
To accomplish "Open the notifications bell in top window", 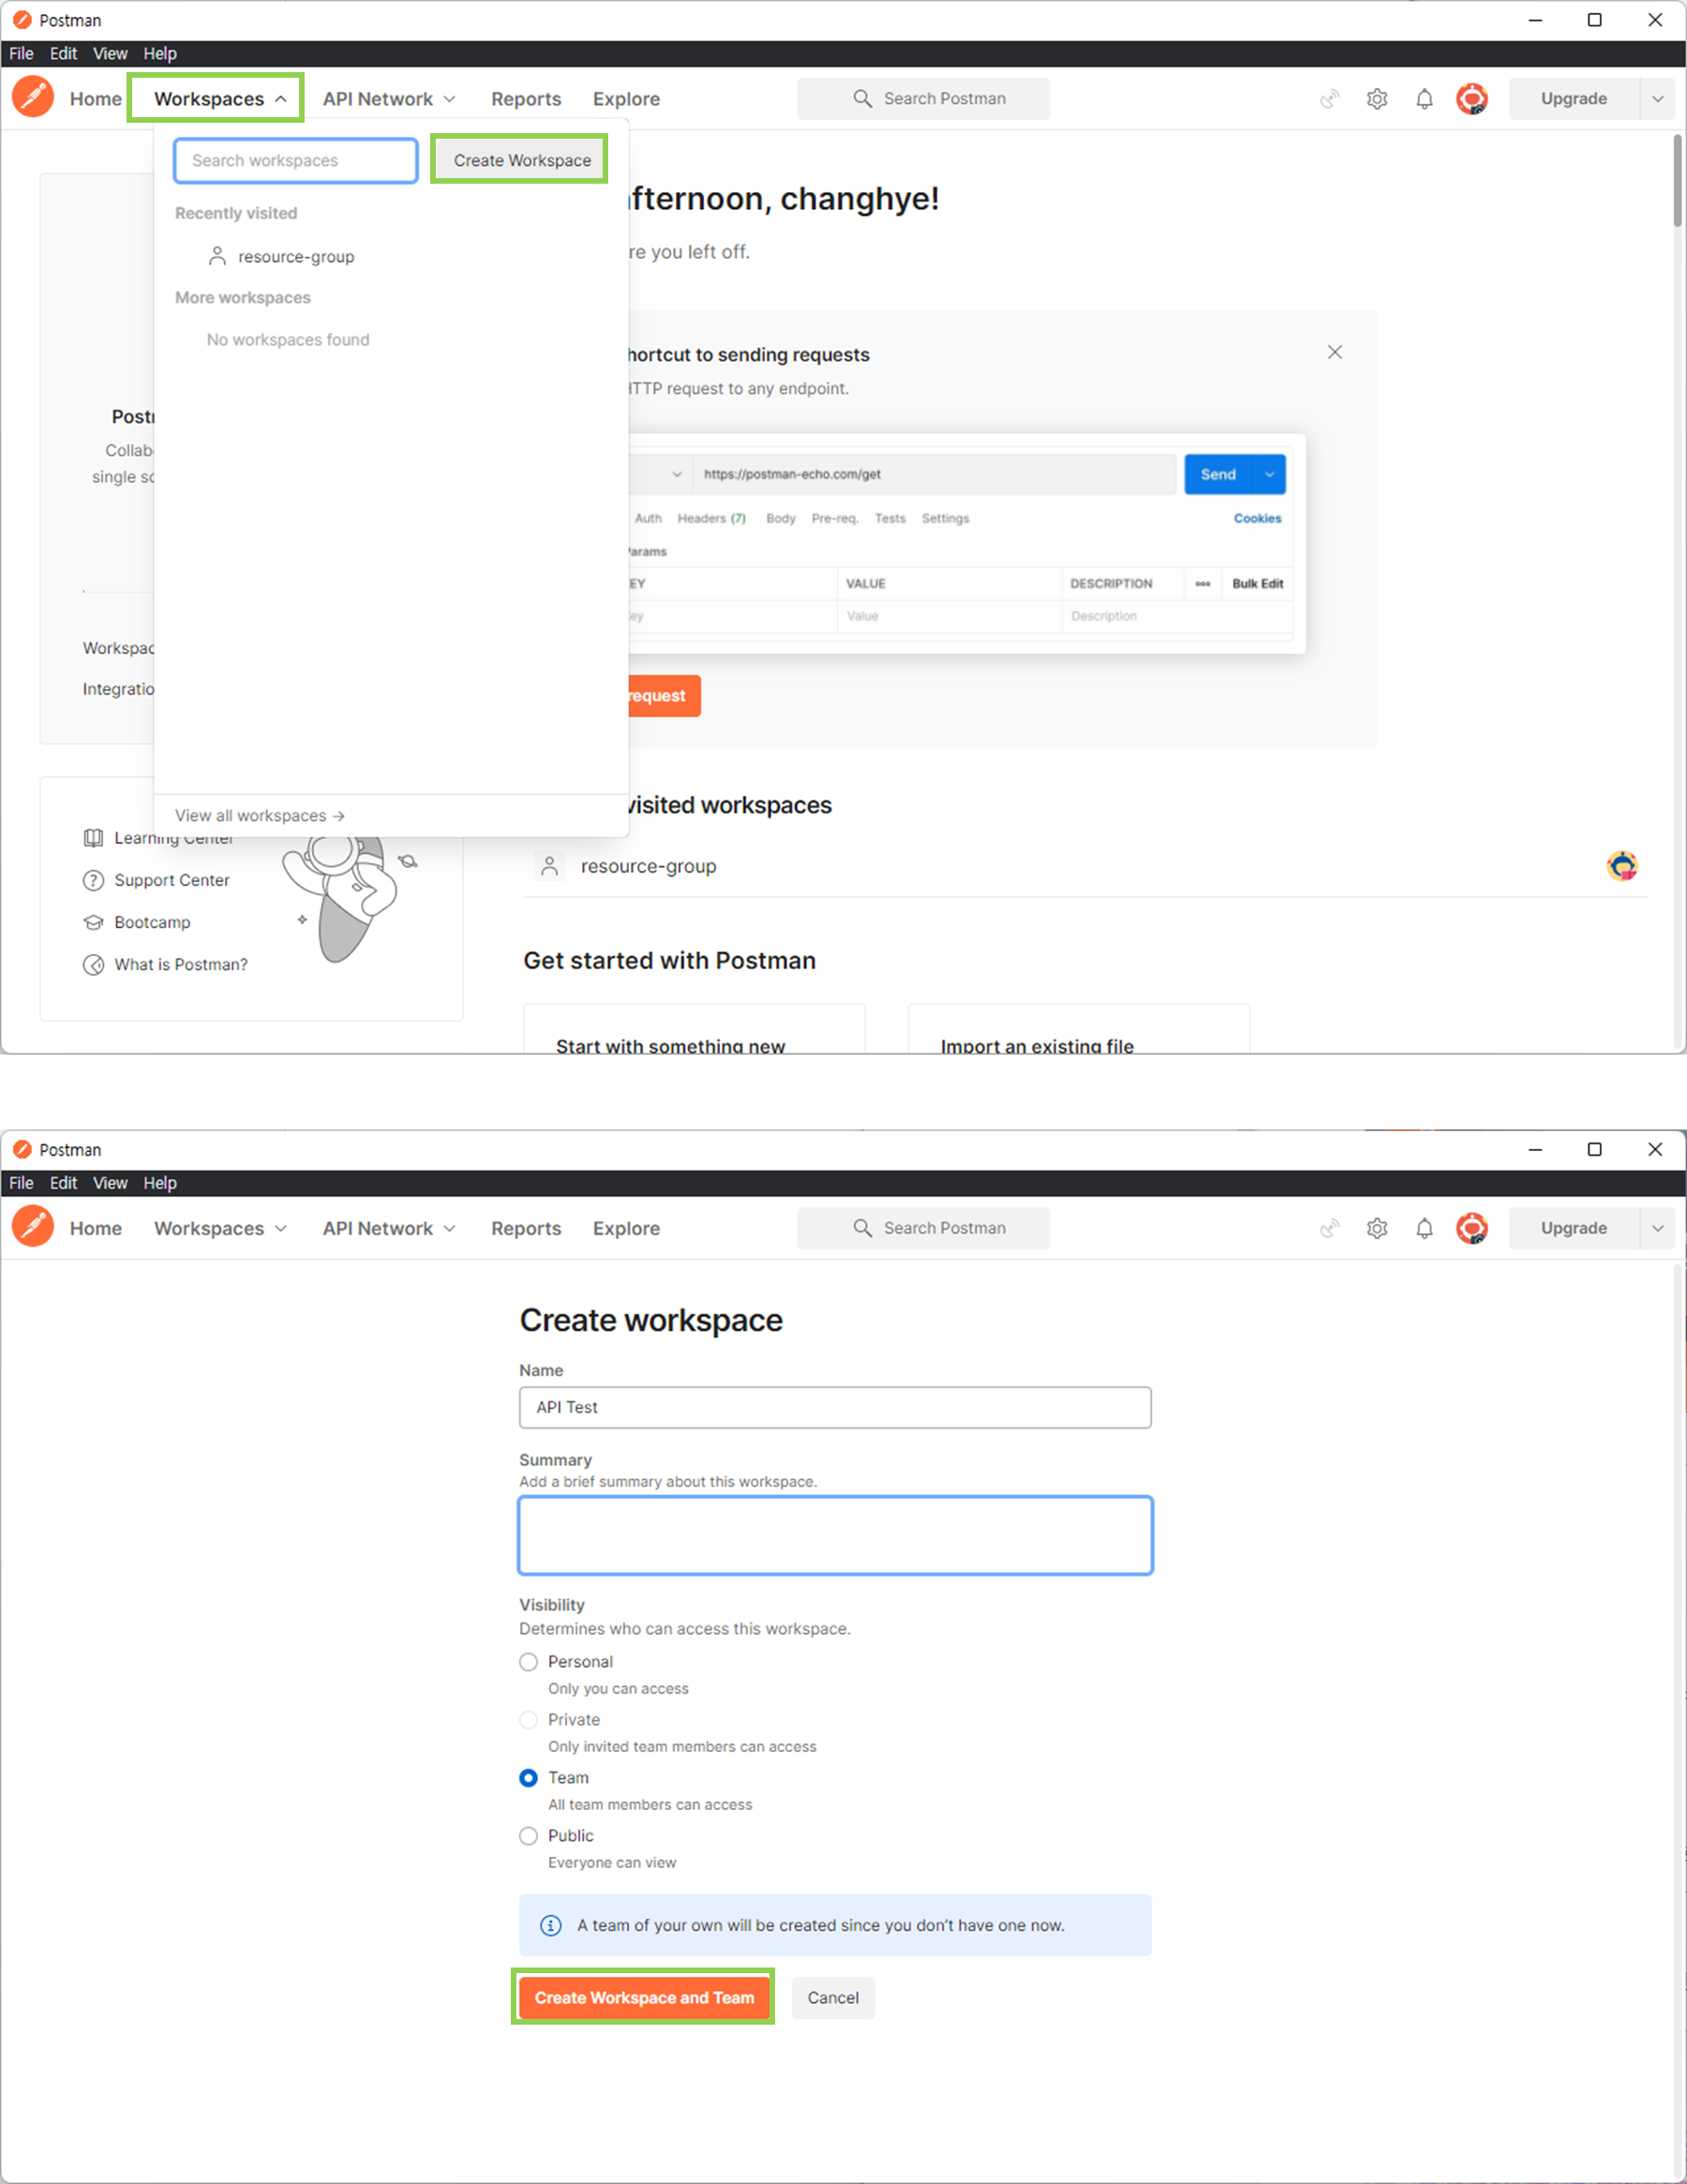I will pos(1424,99).
